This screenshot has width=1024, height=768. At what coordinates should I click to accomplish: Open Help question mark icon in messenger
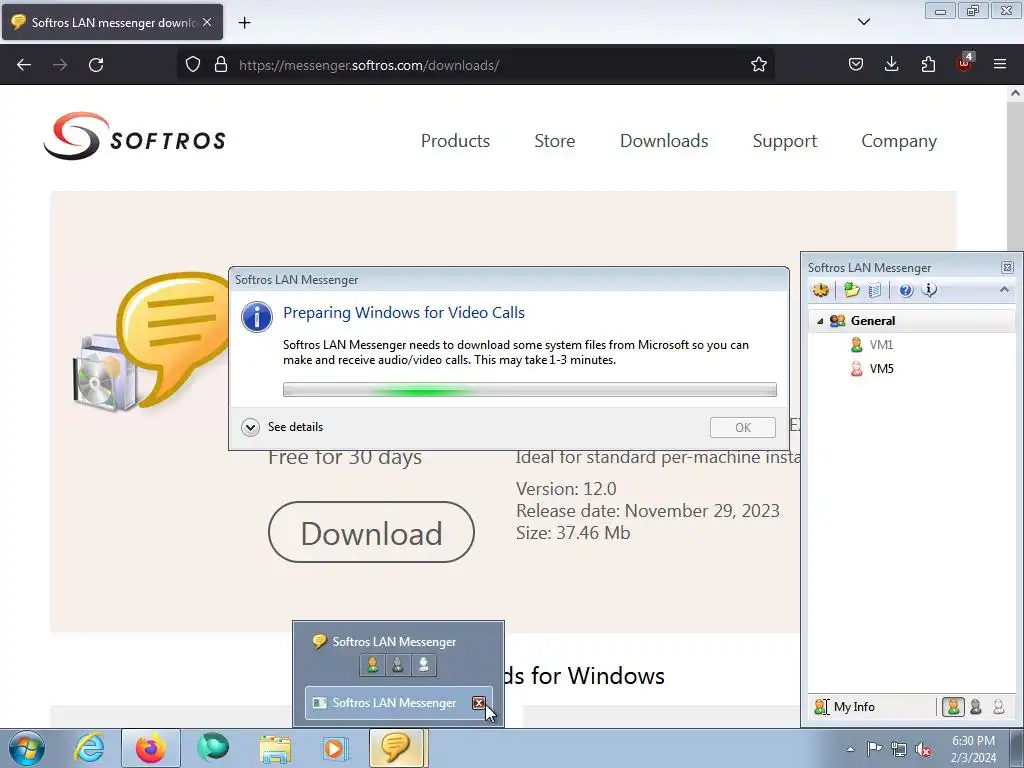point(906,291)
